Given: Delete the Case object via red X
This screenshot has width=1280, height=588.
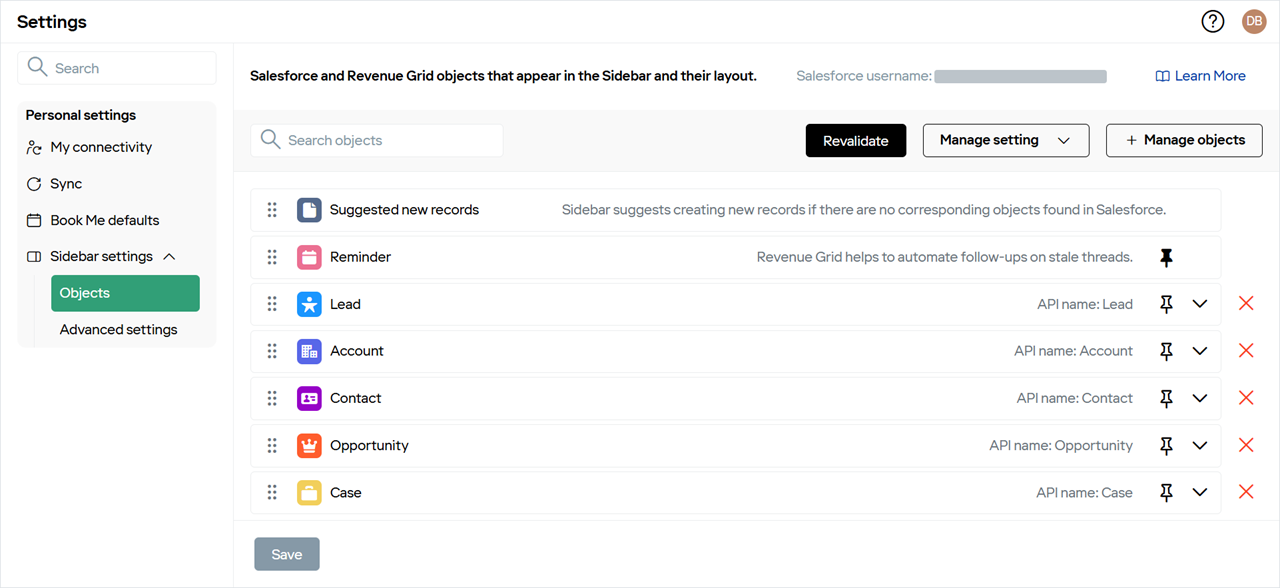Looking at the screenshot, I should (1246, 492).
